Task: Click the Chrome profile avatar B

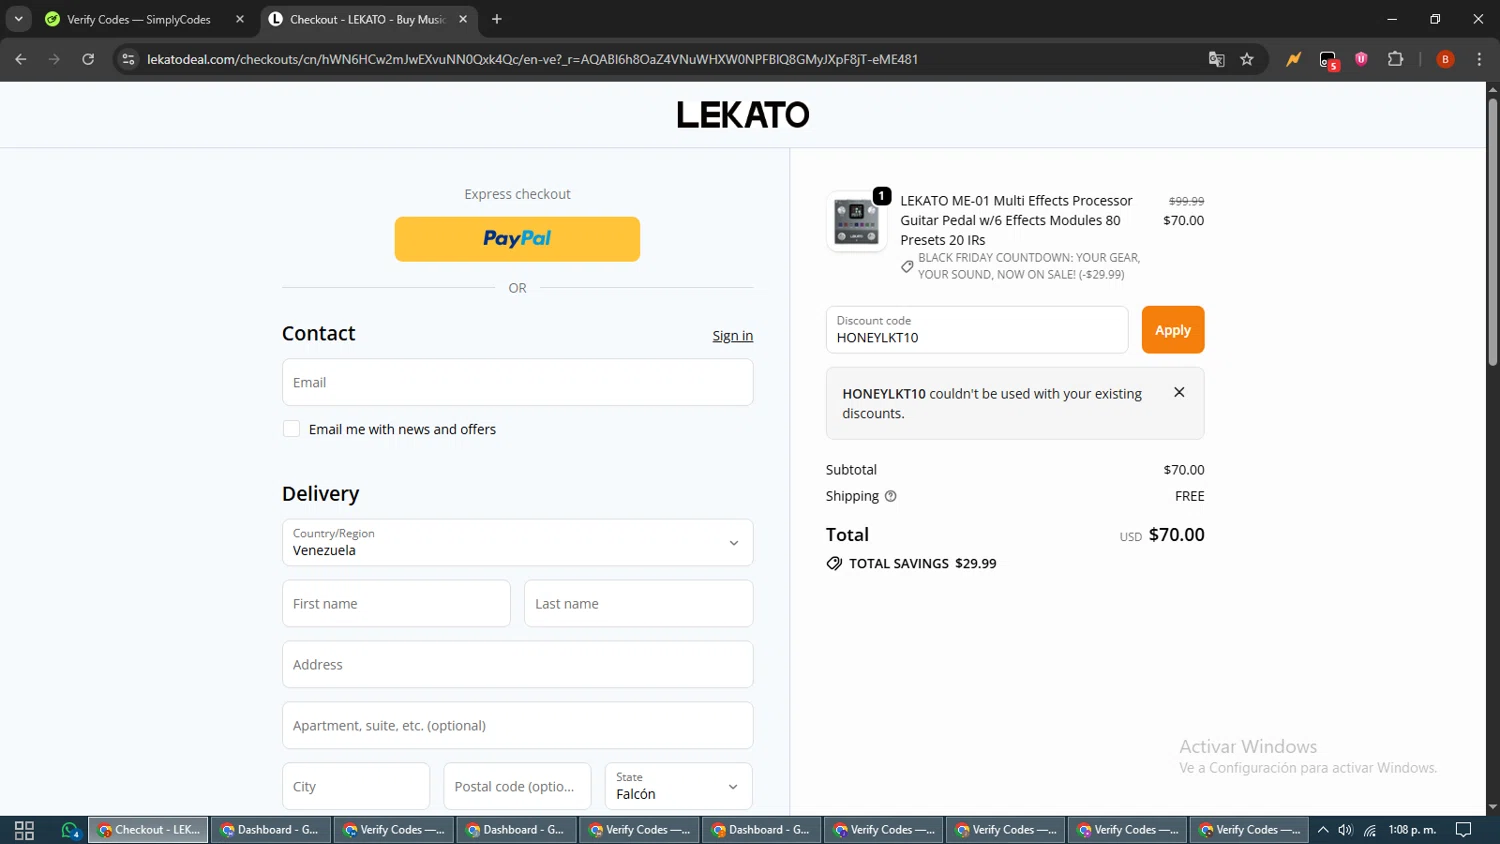Action: point(1445,59)
